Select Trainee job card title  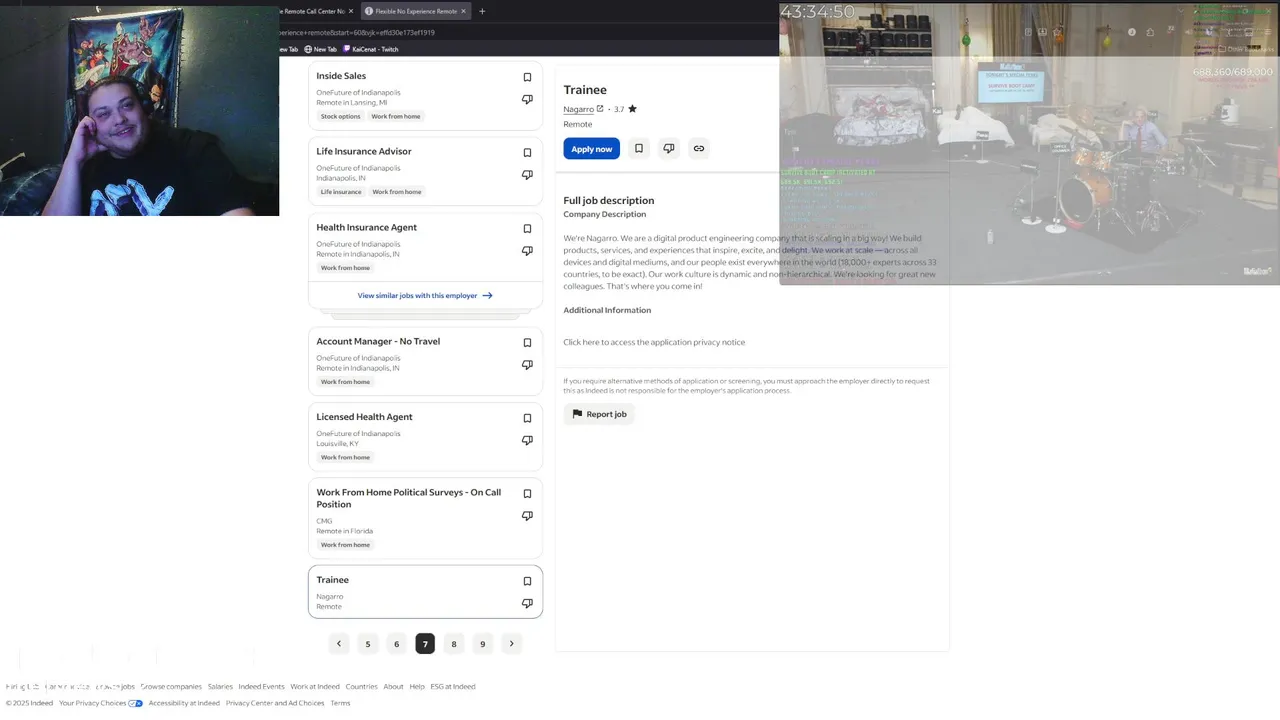tap(333, 580)
